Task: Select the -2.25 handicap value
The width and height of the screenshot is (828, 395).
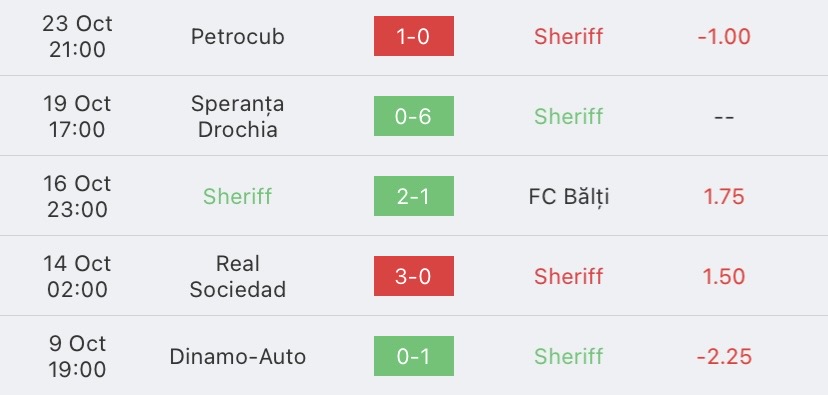Action: click(724, 356)
